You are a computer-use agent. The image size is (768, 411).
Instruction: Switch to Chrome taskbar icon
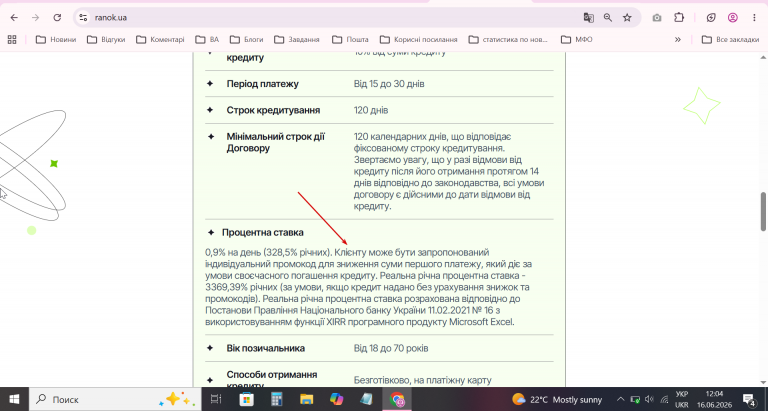(397, 399)
